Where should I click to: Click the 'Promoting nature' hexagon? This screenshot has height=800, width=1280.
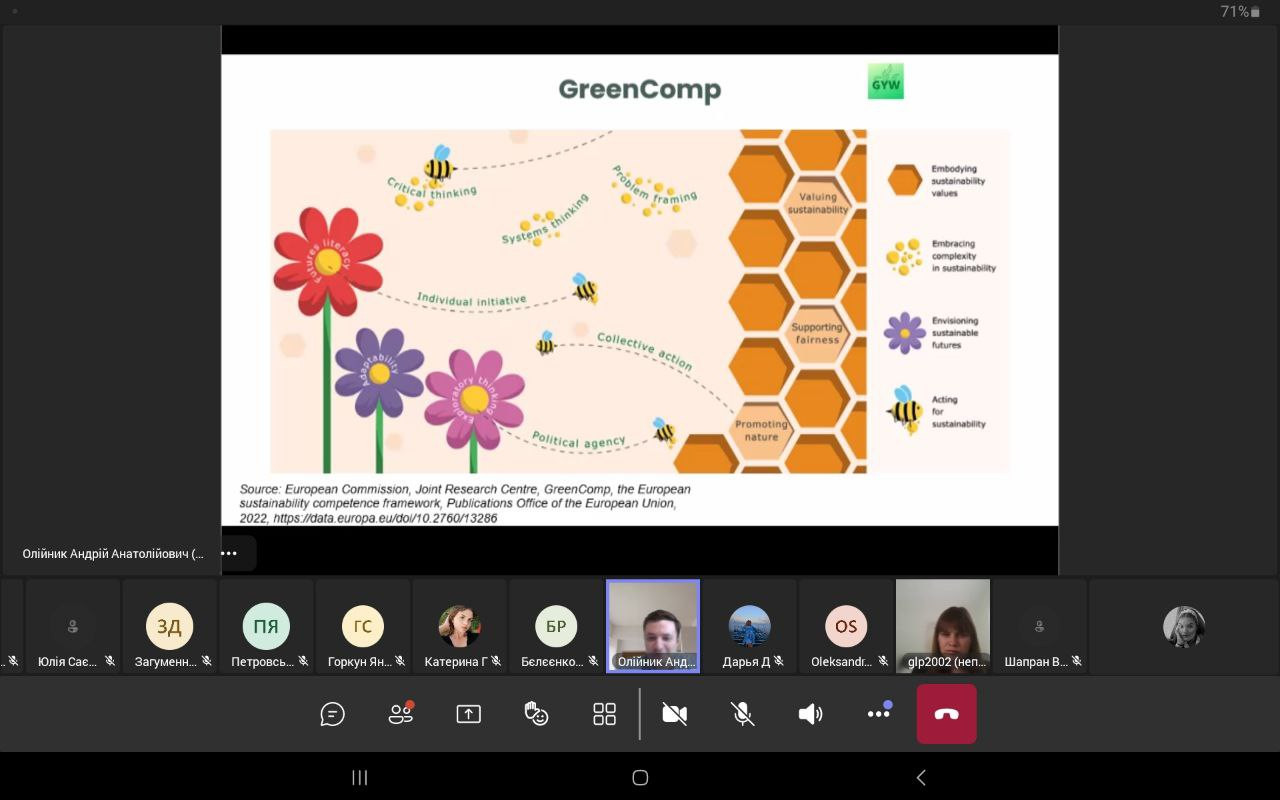(762, 430)
